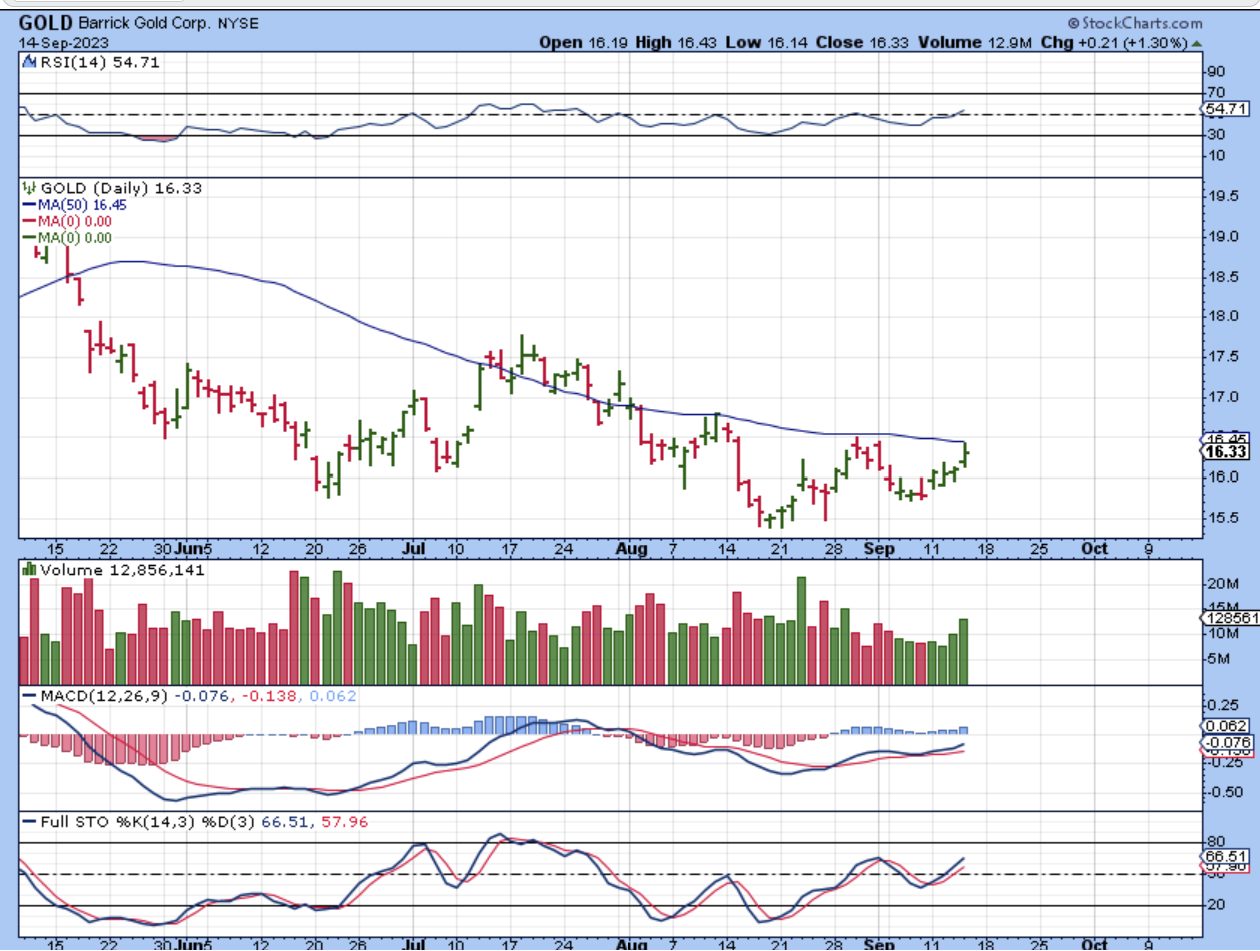Click the -0.50 MACD axis label
Screen dimensions: 1260x951
pos(1225,793)
